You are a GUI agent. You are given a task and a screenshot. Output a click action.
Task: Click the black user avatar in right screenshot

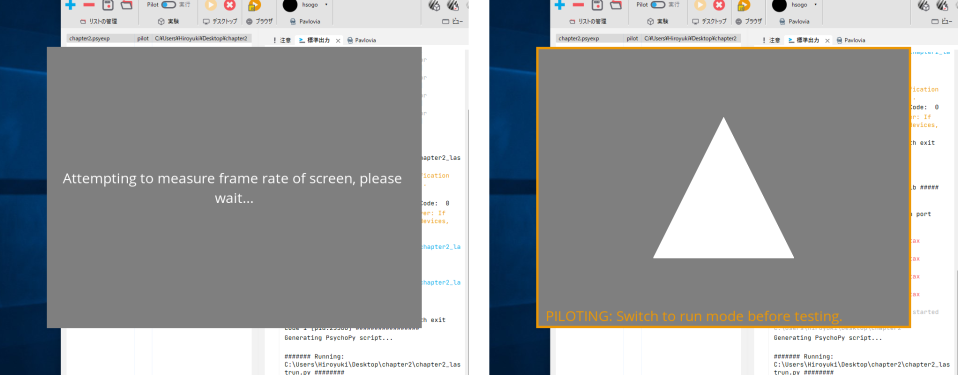pyautogui.click(x=779, y=5)
